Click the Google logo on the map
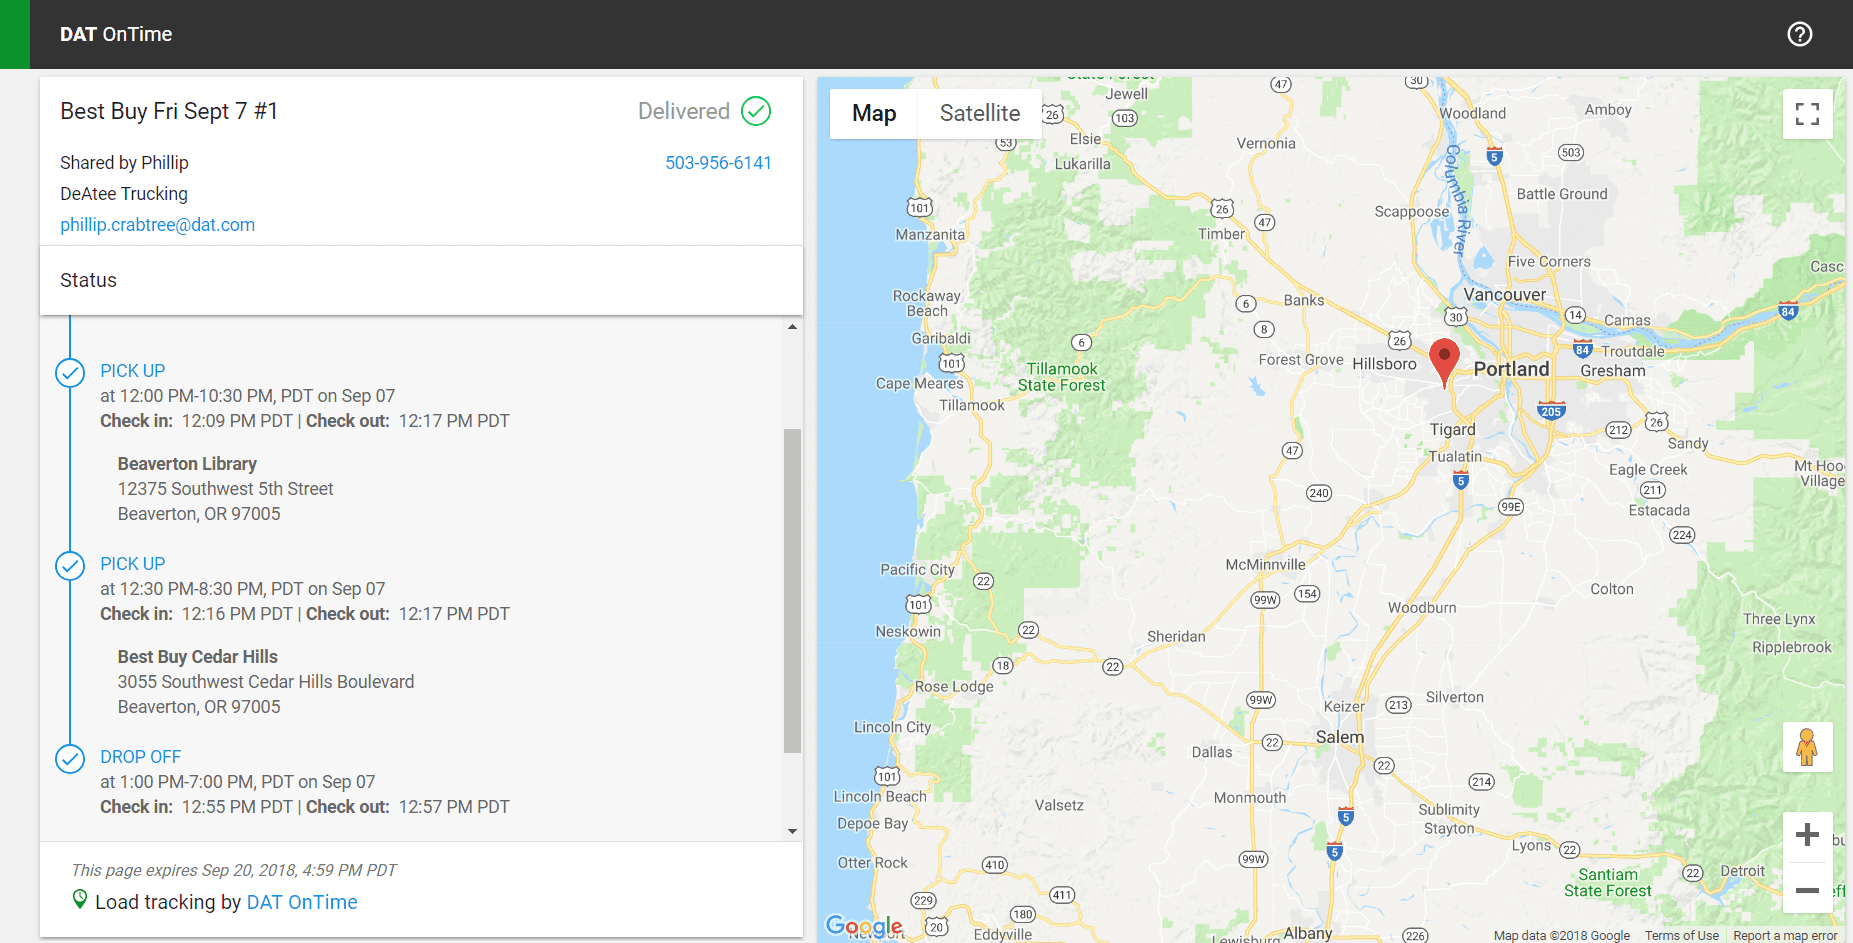The image size is (1853, 943). pos(864,926)
